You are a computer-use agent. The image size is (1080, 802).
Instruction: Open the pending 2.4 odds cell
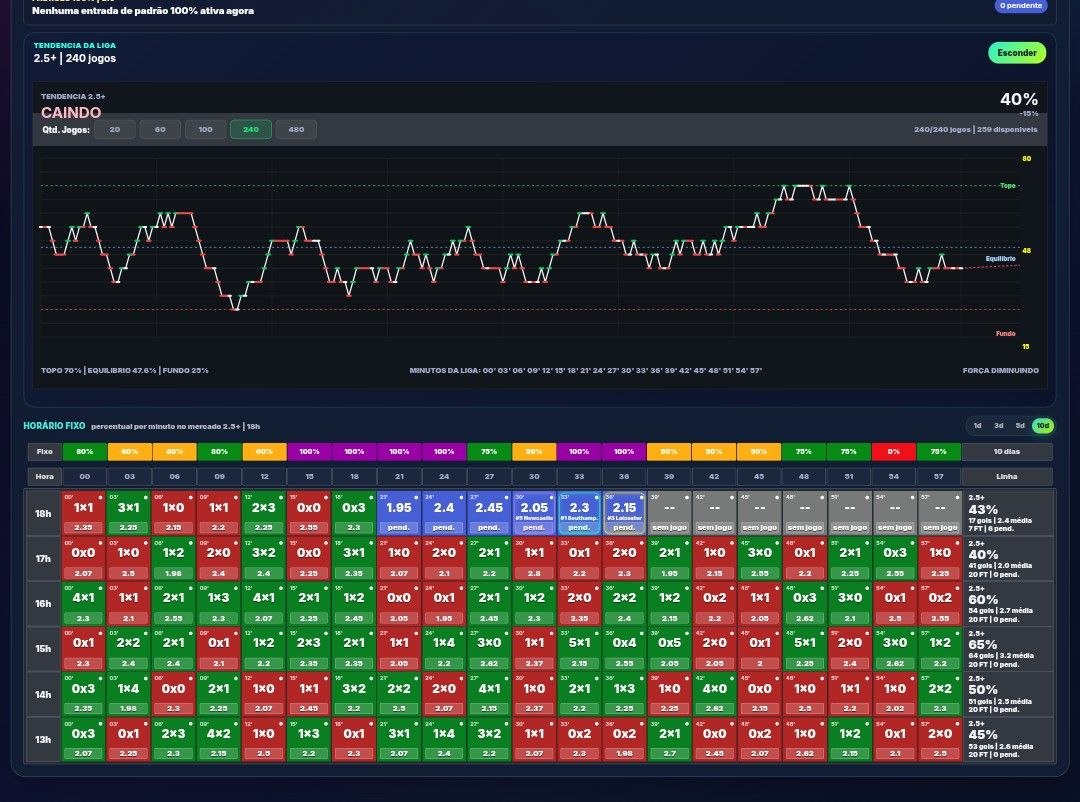pyautogui.click(x=444, y=513)
